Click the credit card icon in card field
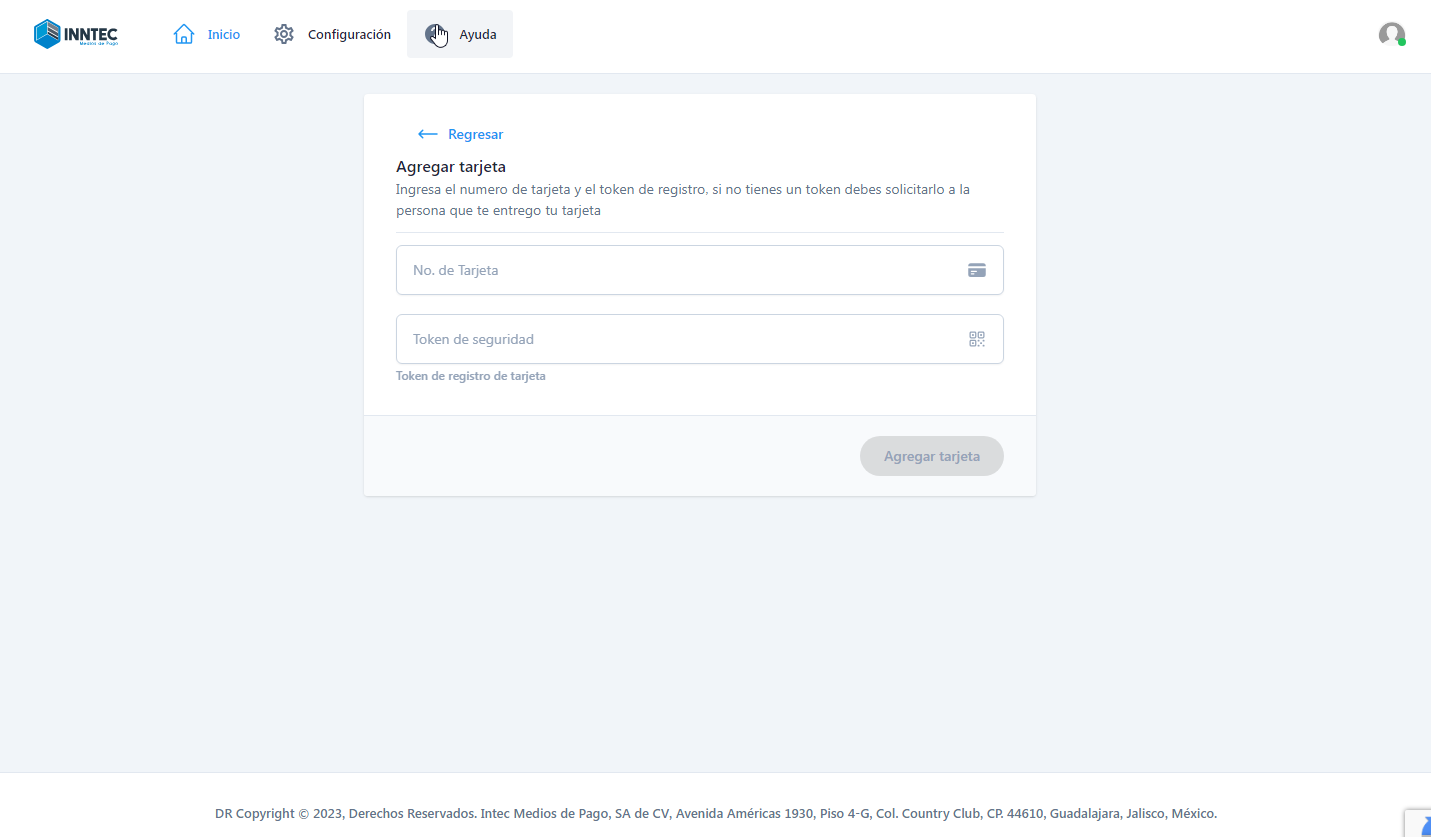The width and height of the screenshot is (1431, 837). tap(977, 270)
